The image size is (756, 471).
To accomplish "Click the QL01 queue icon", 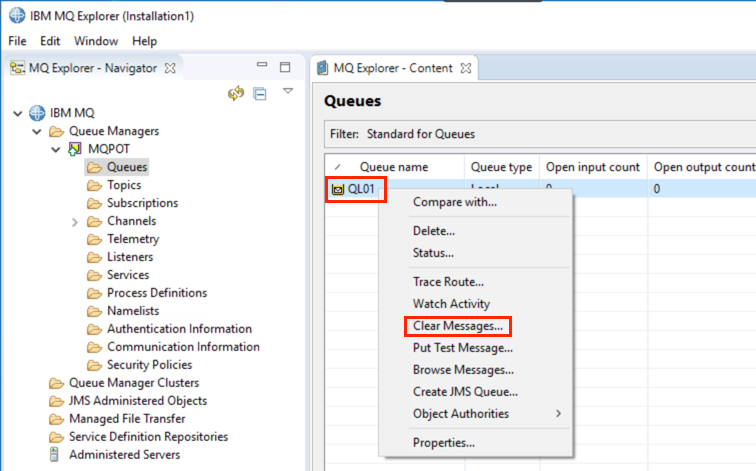I will [338, 189].
